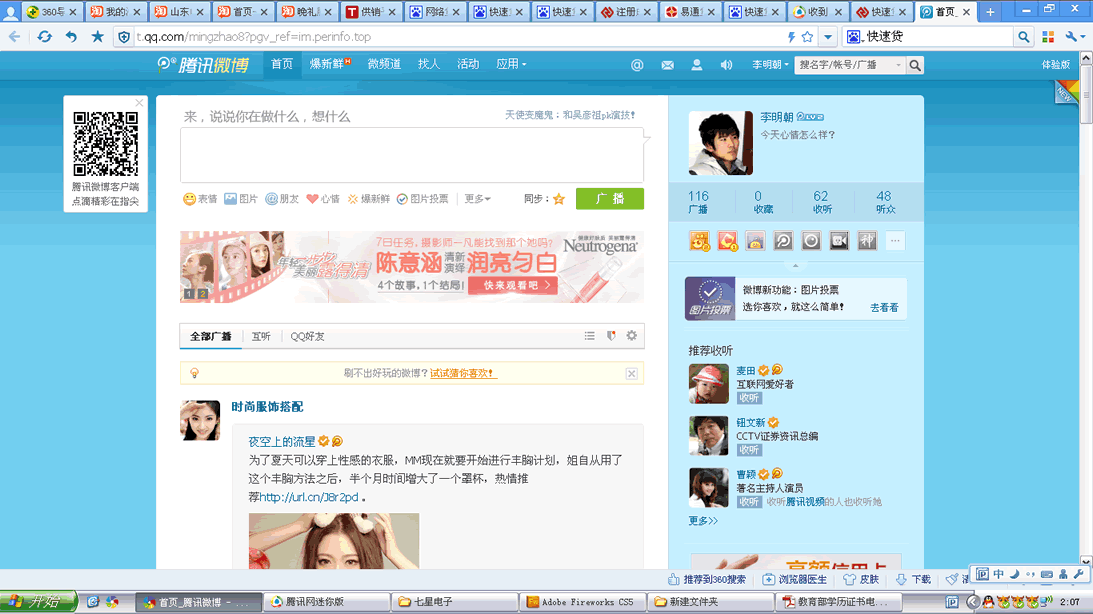Switch feed to list view icon
1093x614 pixels.
[590, 336]
